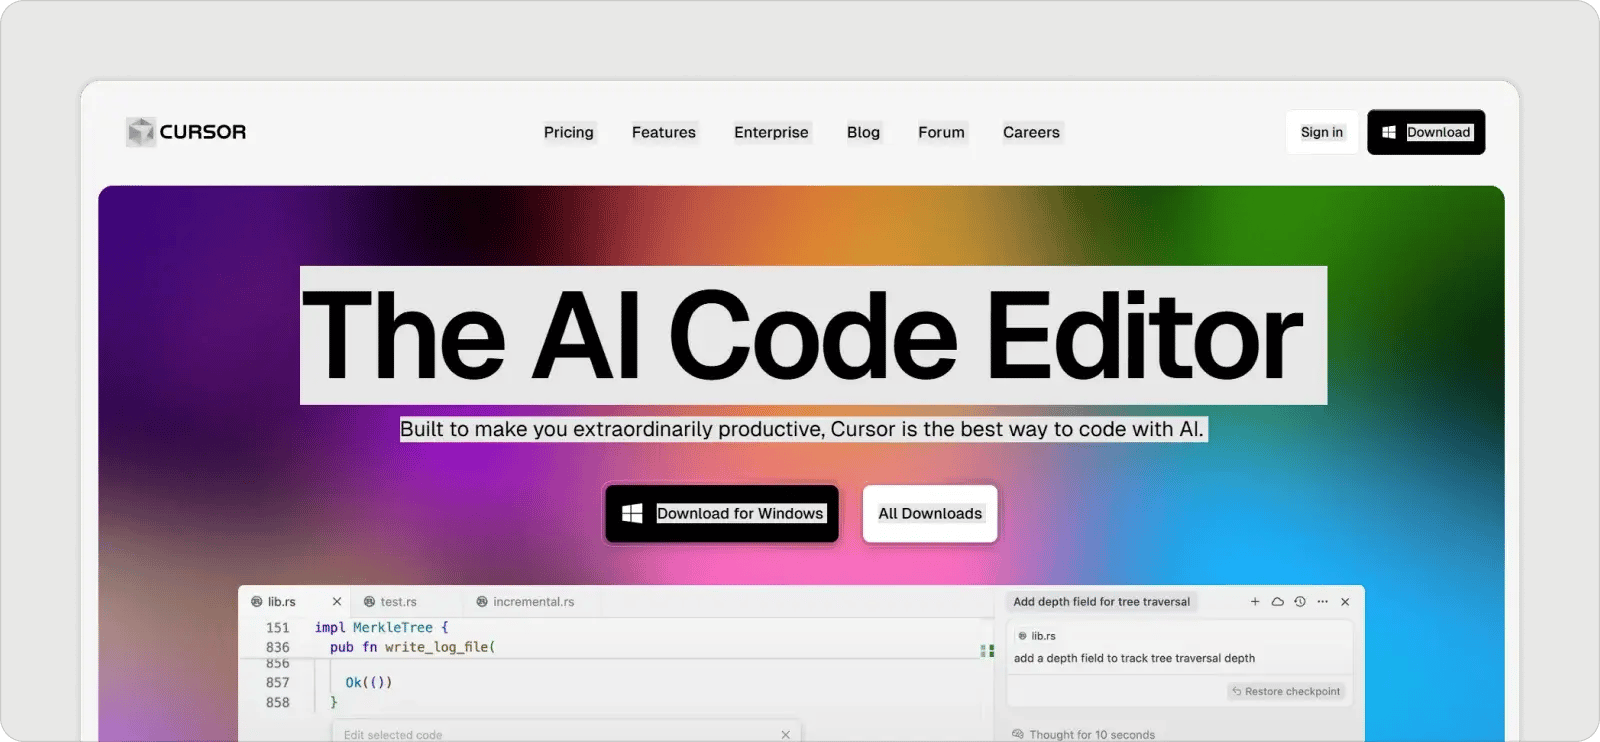
Task: Expand 'Thought for 10 seconds'
Action: (x=1084, y=735)
